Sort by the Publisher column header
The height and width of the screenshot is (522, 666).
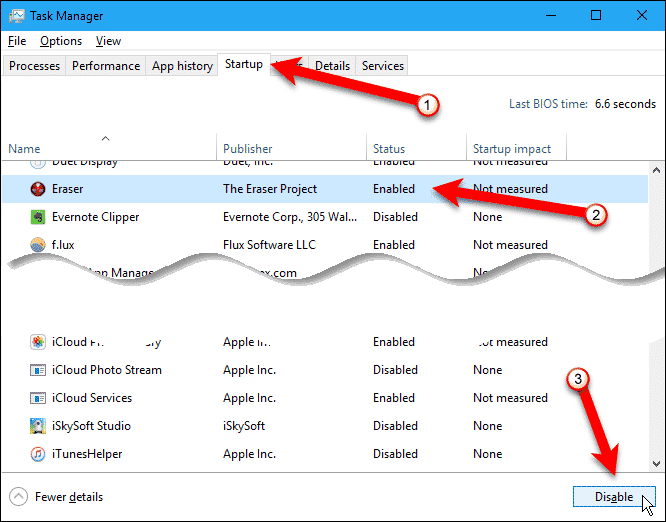tap(291, 148)
